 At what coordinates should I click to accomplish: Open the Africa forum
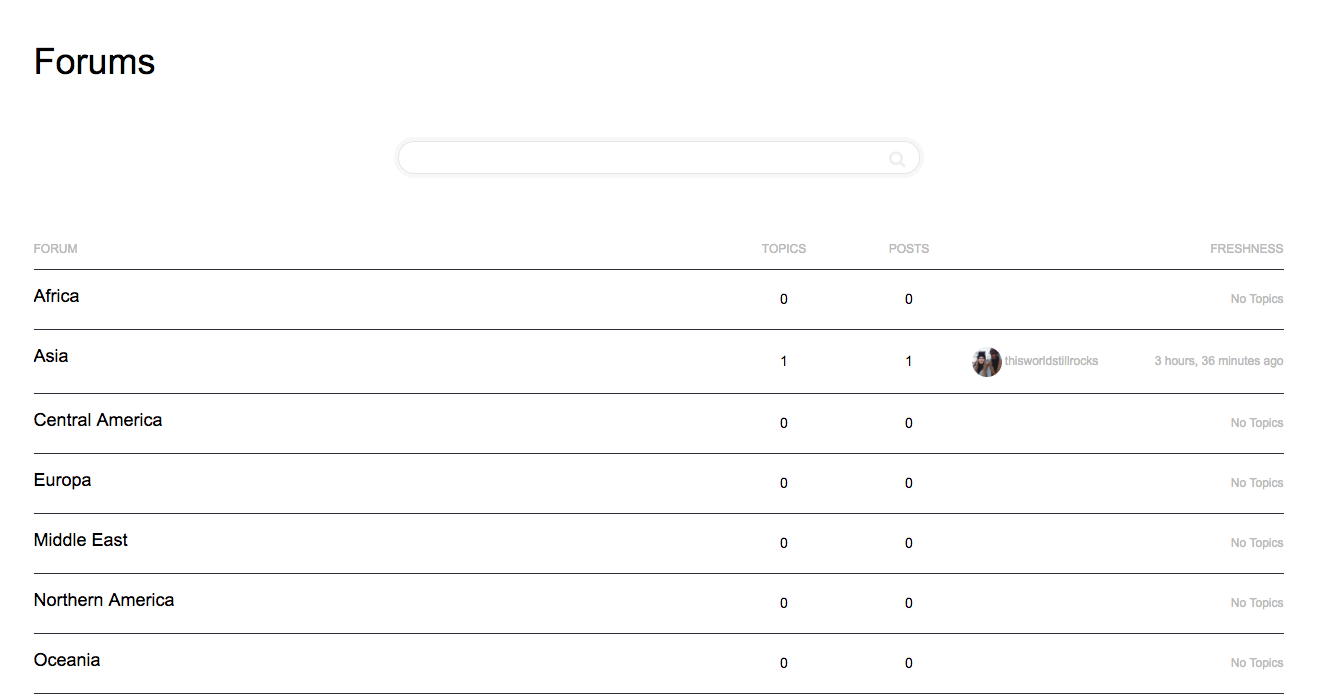point(56,296)
